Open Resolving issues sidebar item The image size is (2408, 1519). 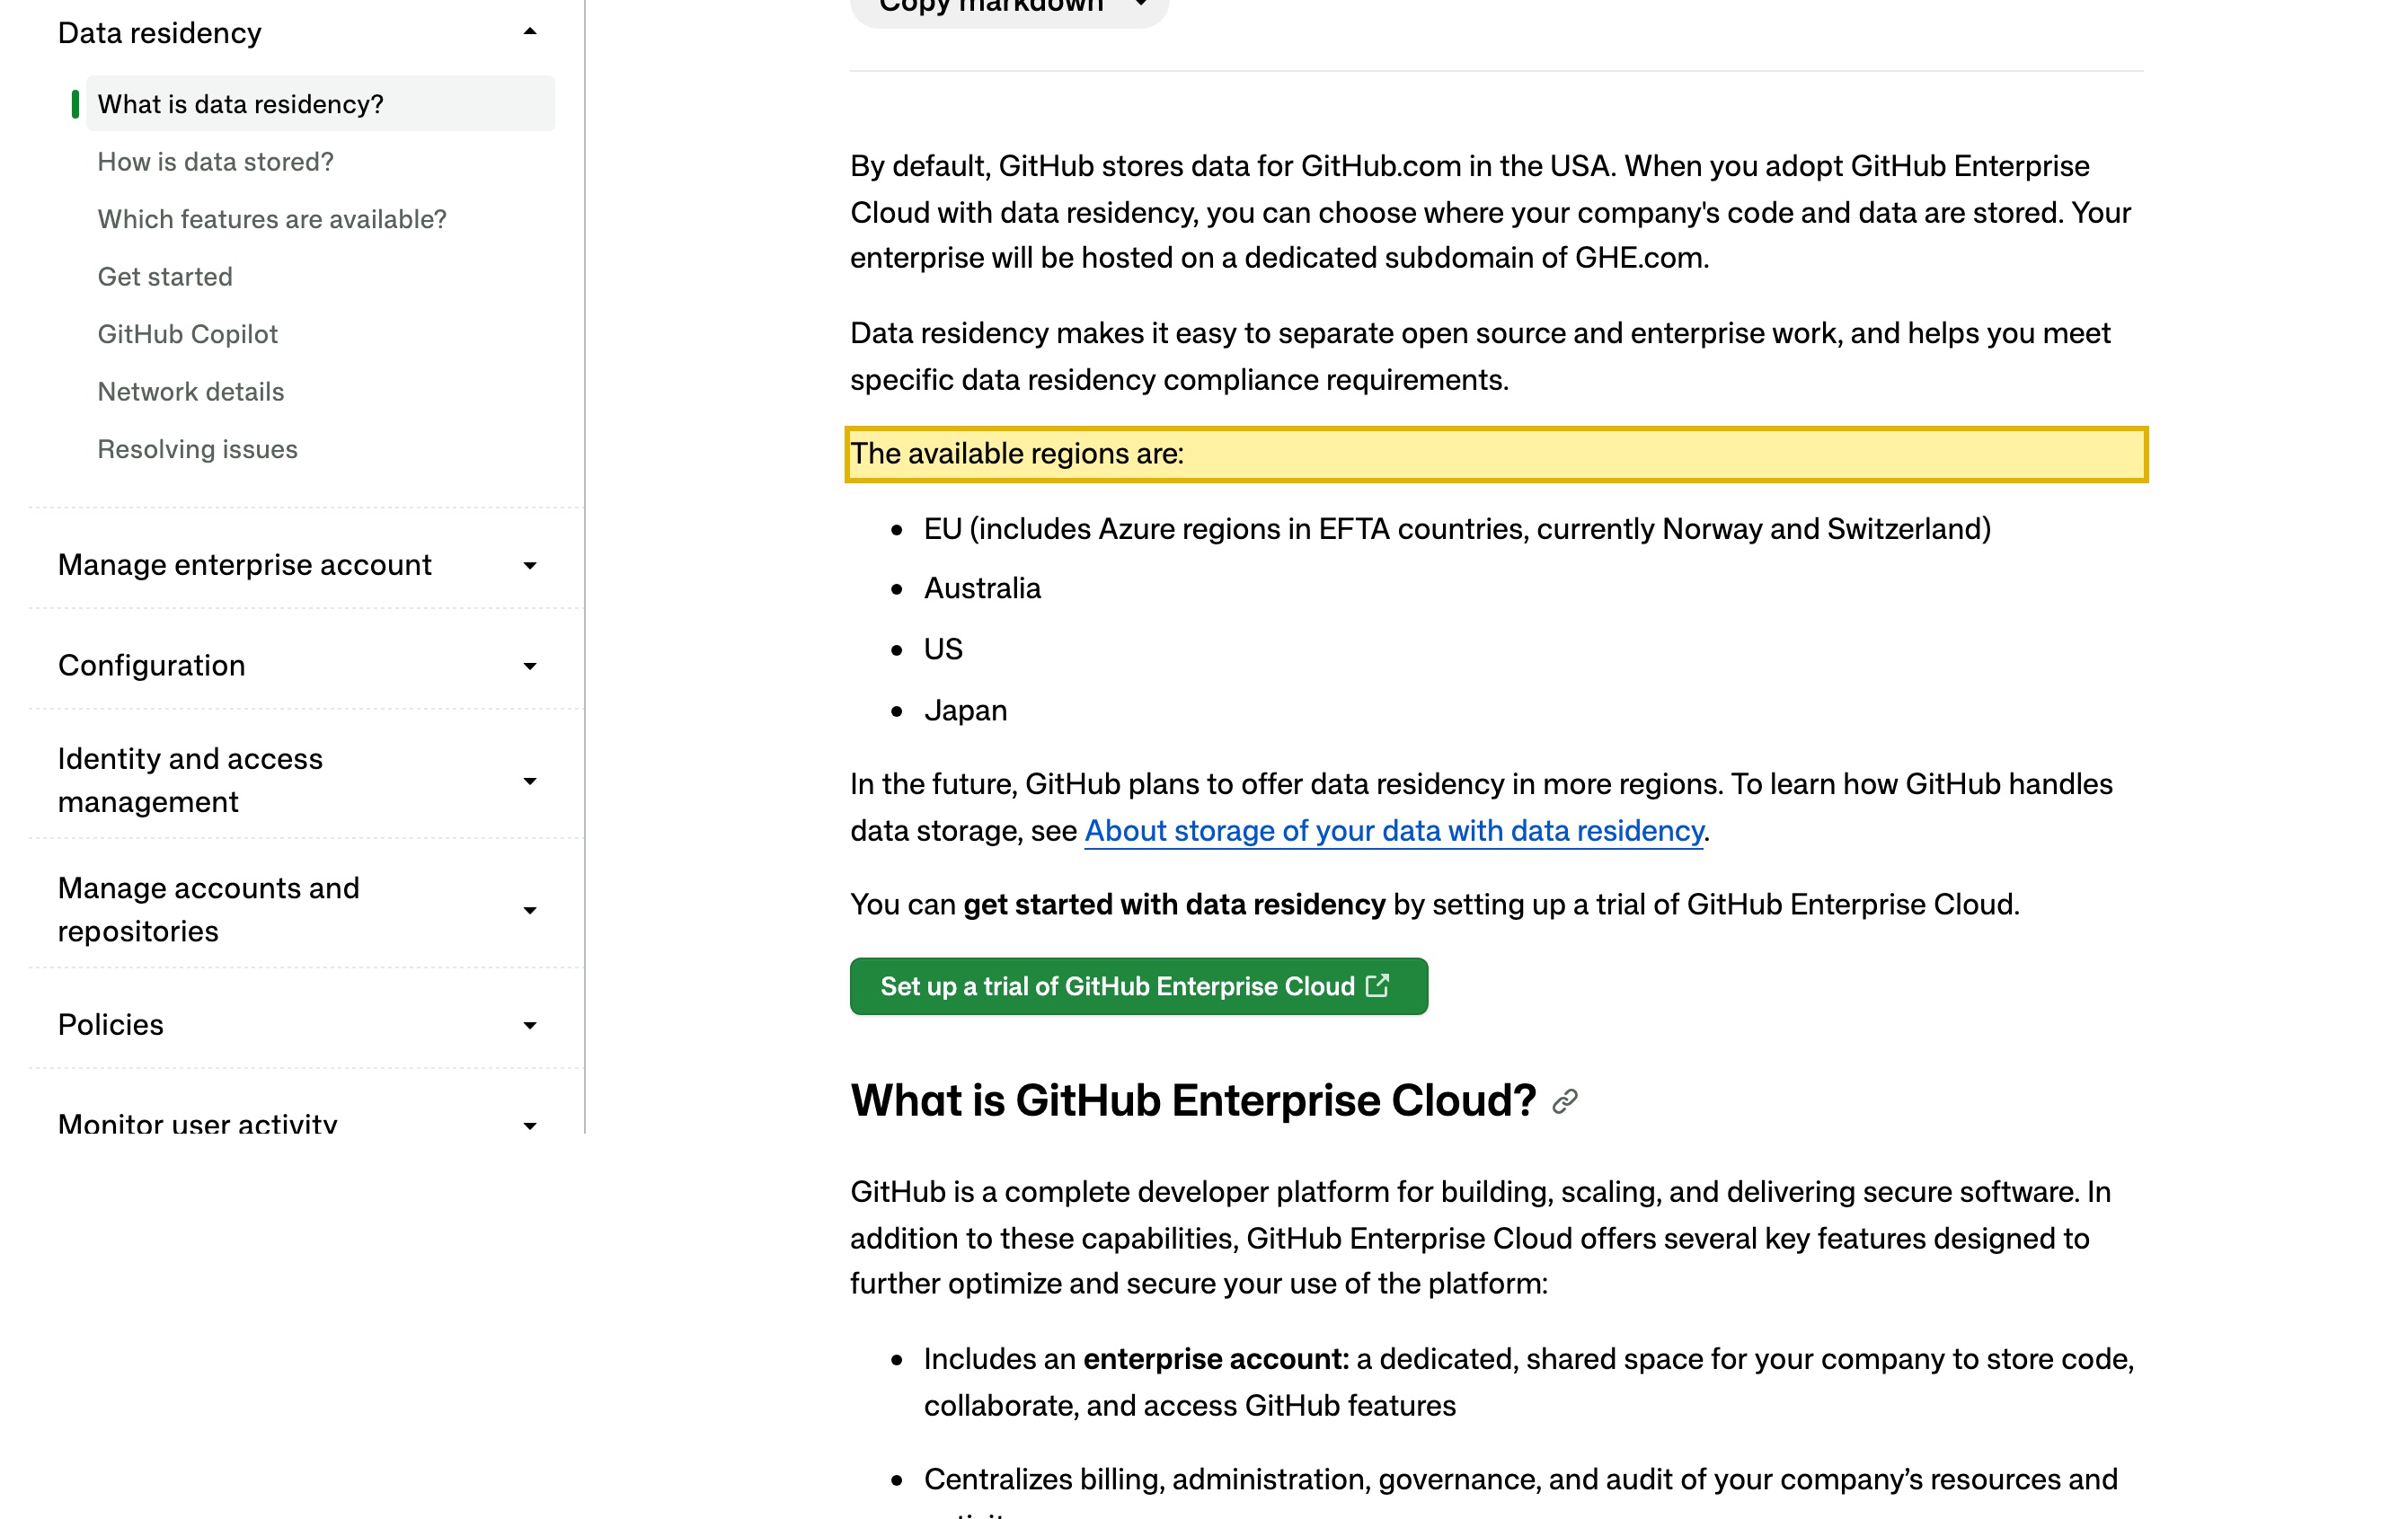(197, 449)
